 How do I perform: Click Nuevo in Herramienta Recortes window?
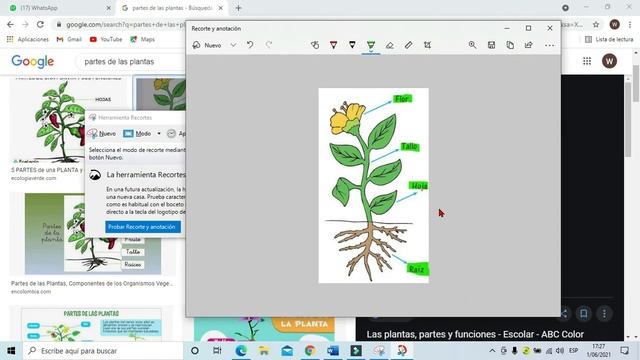click(102, 133)
